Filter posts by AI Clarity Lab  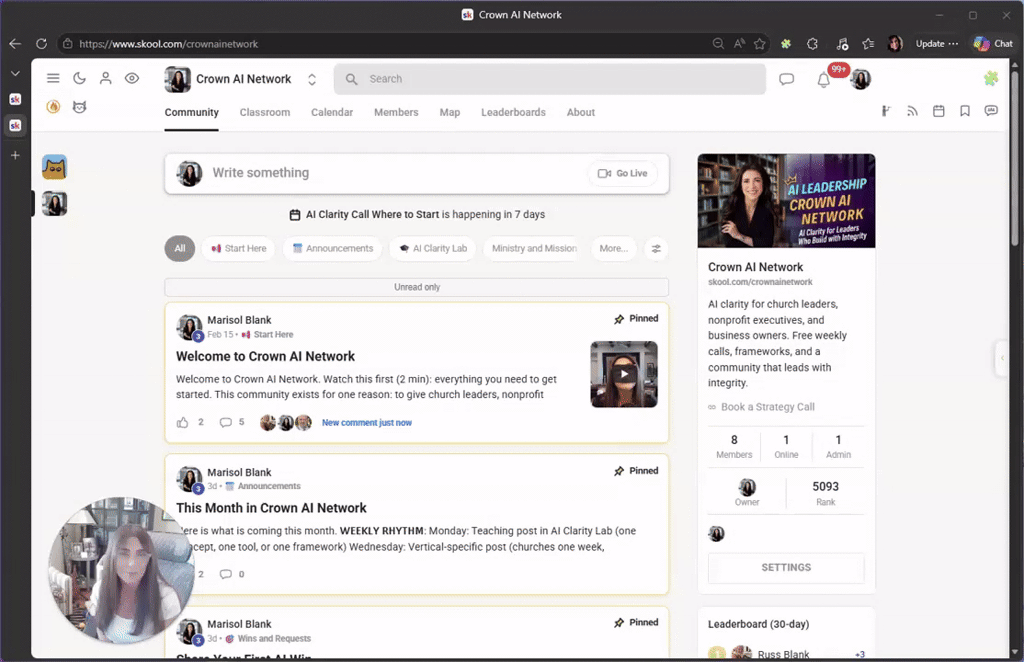click(x=434, y=249)
